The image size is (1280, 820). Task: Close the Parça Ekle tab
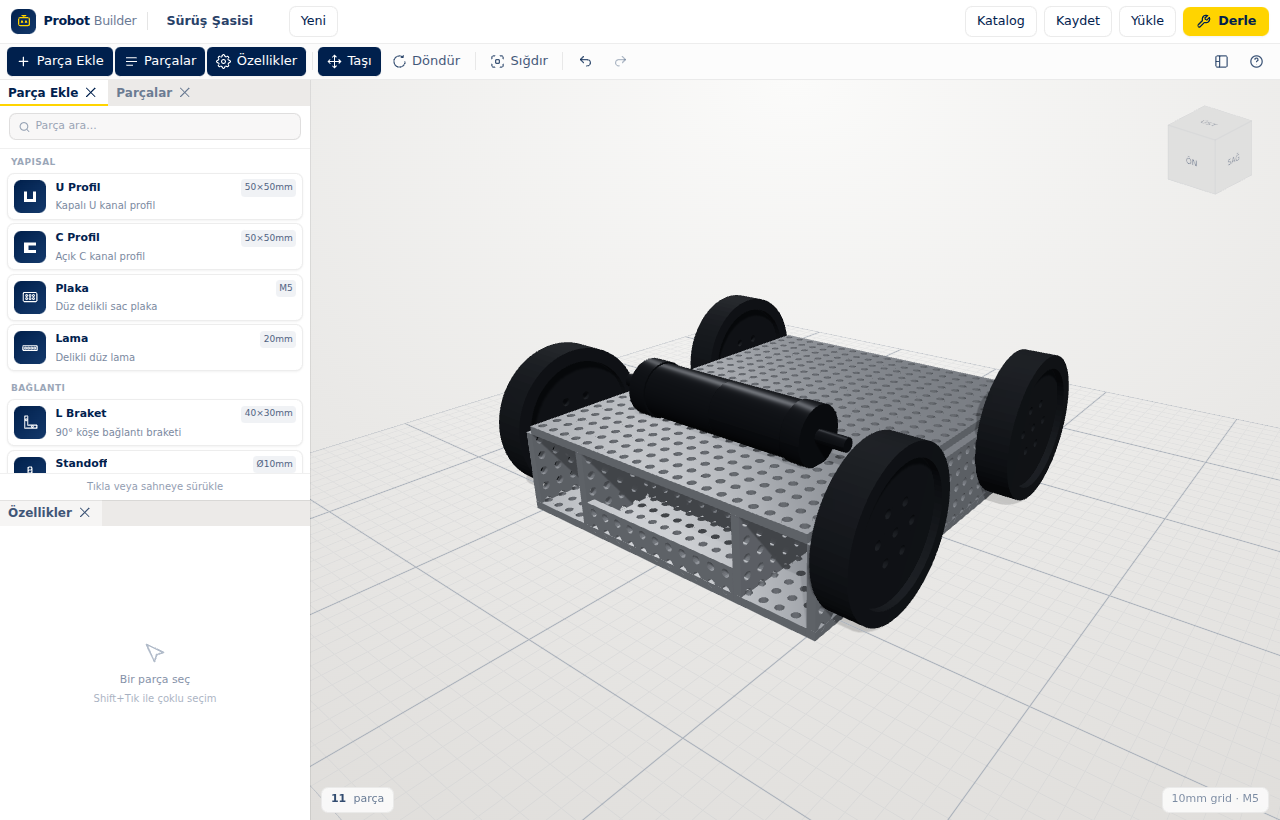click(91, 93)
